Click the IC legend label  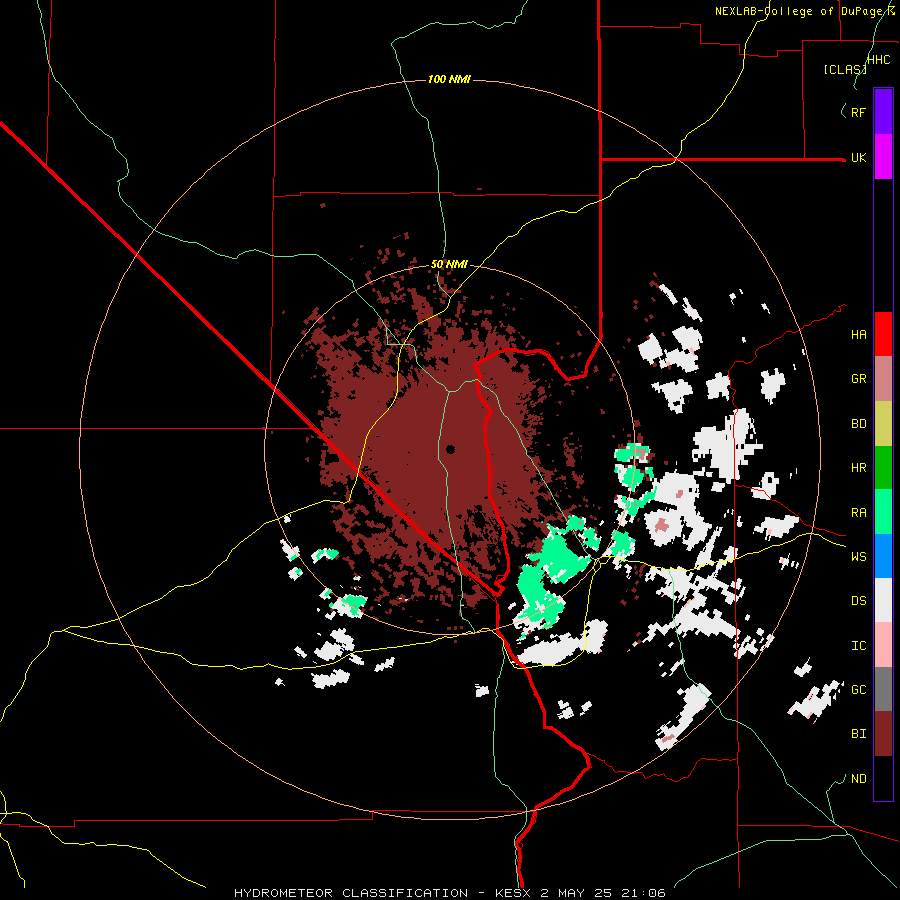[x=858, y=646]
